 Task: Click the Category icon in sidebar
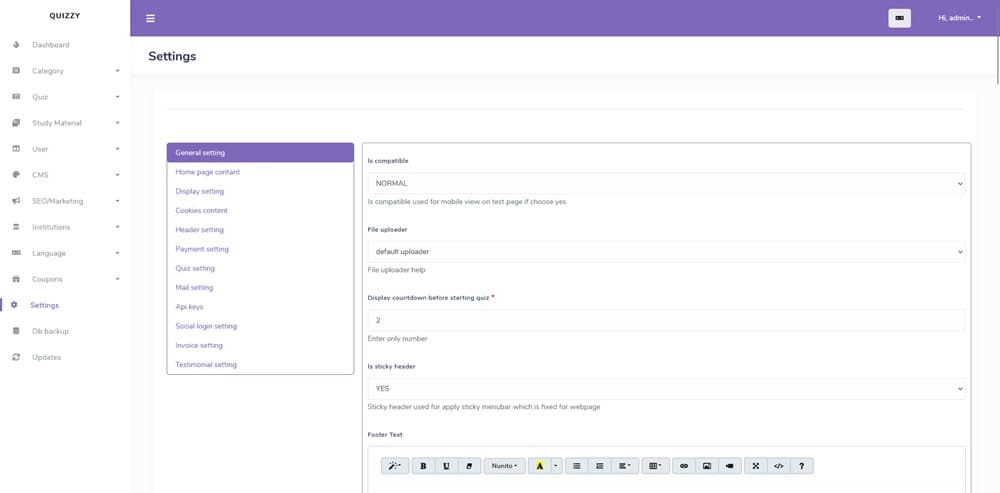tap(16, 71)
